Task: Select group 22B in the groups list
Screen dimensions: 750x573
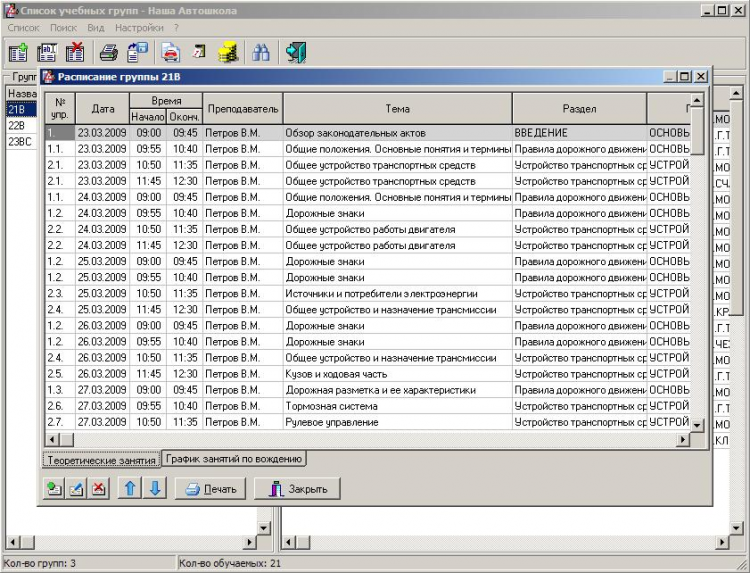Action: click(17, 125)
